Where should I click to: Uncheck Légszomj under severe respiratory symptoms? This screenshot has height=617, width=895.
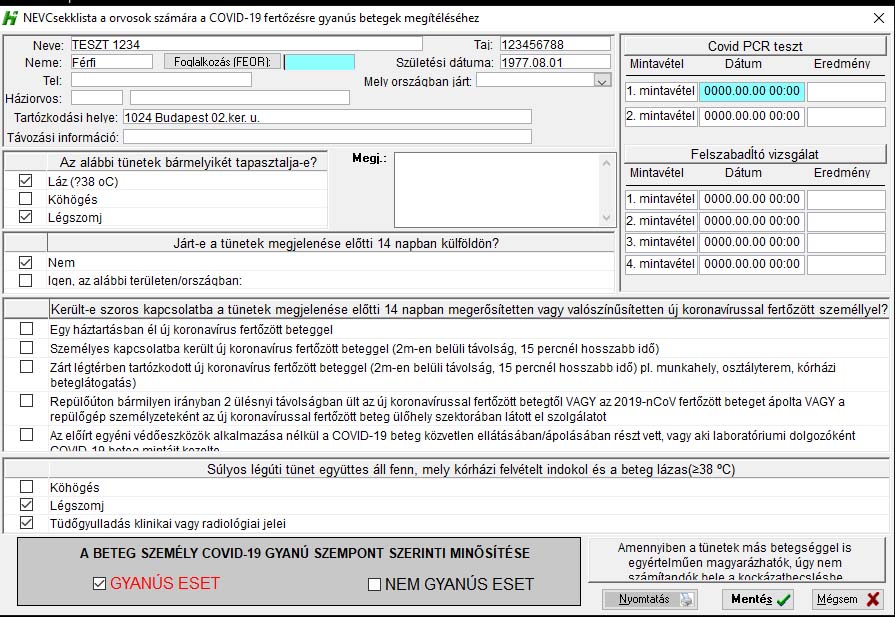pos(26,505)
